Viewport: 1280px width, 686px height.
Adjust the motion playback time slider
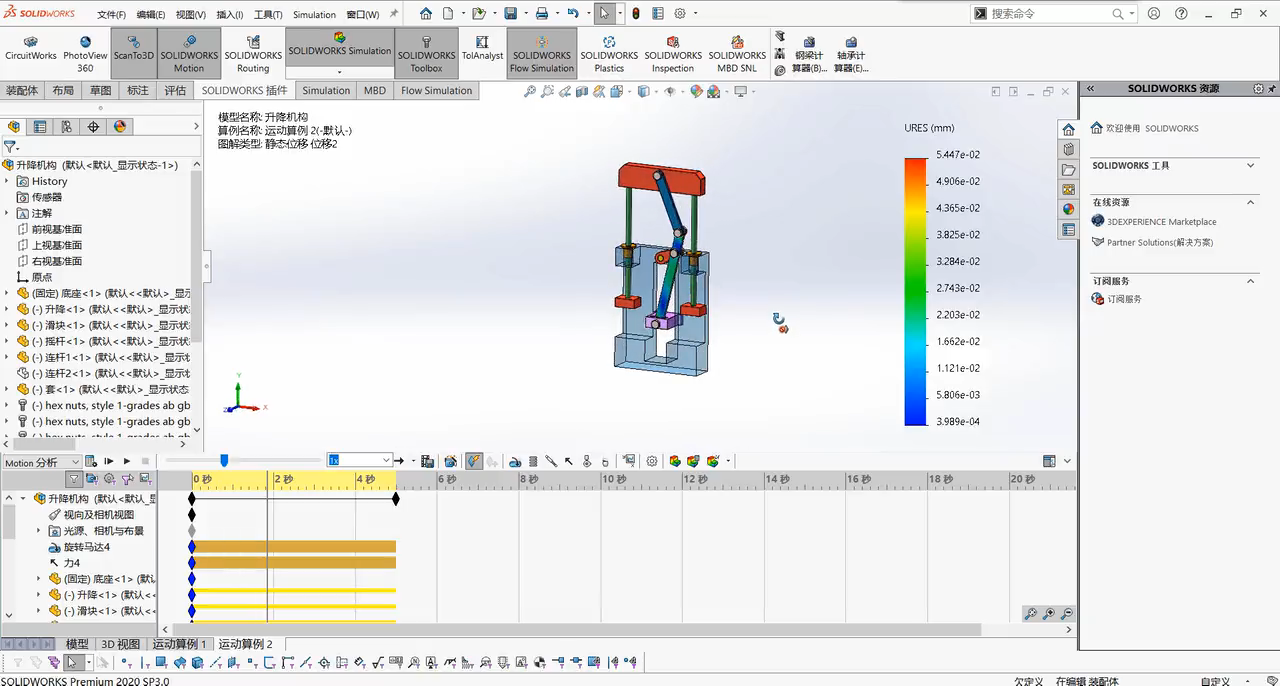(x=224, y=460)
